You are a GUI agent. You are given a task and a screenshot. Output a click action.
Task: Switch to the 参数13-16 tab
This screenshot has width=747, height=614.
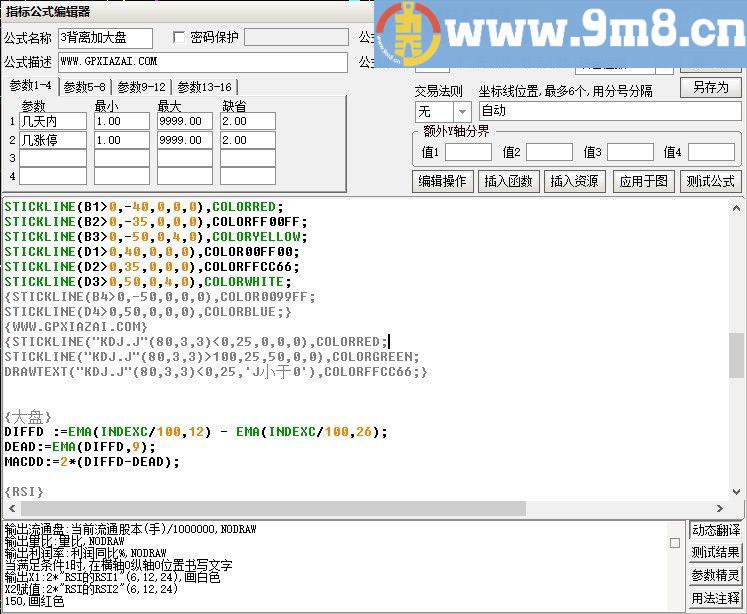tap(204, 87)
